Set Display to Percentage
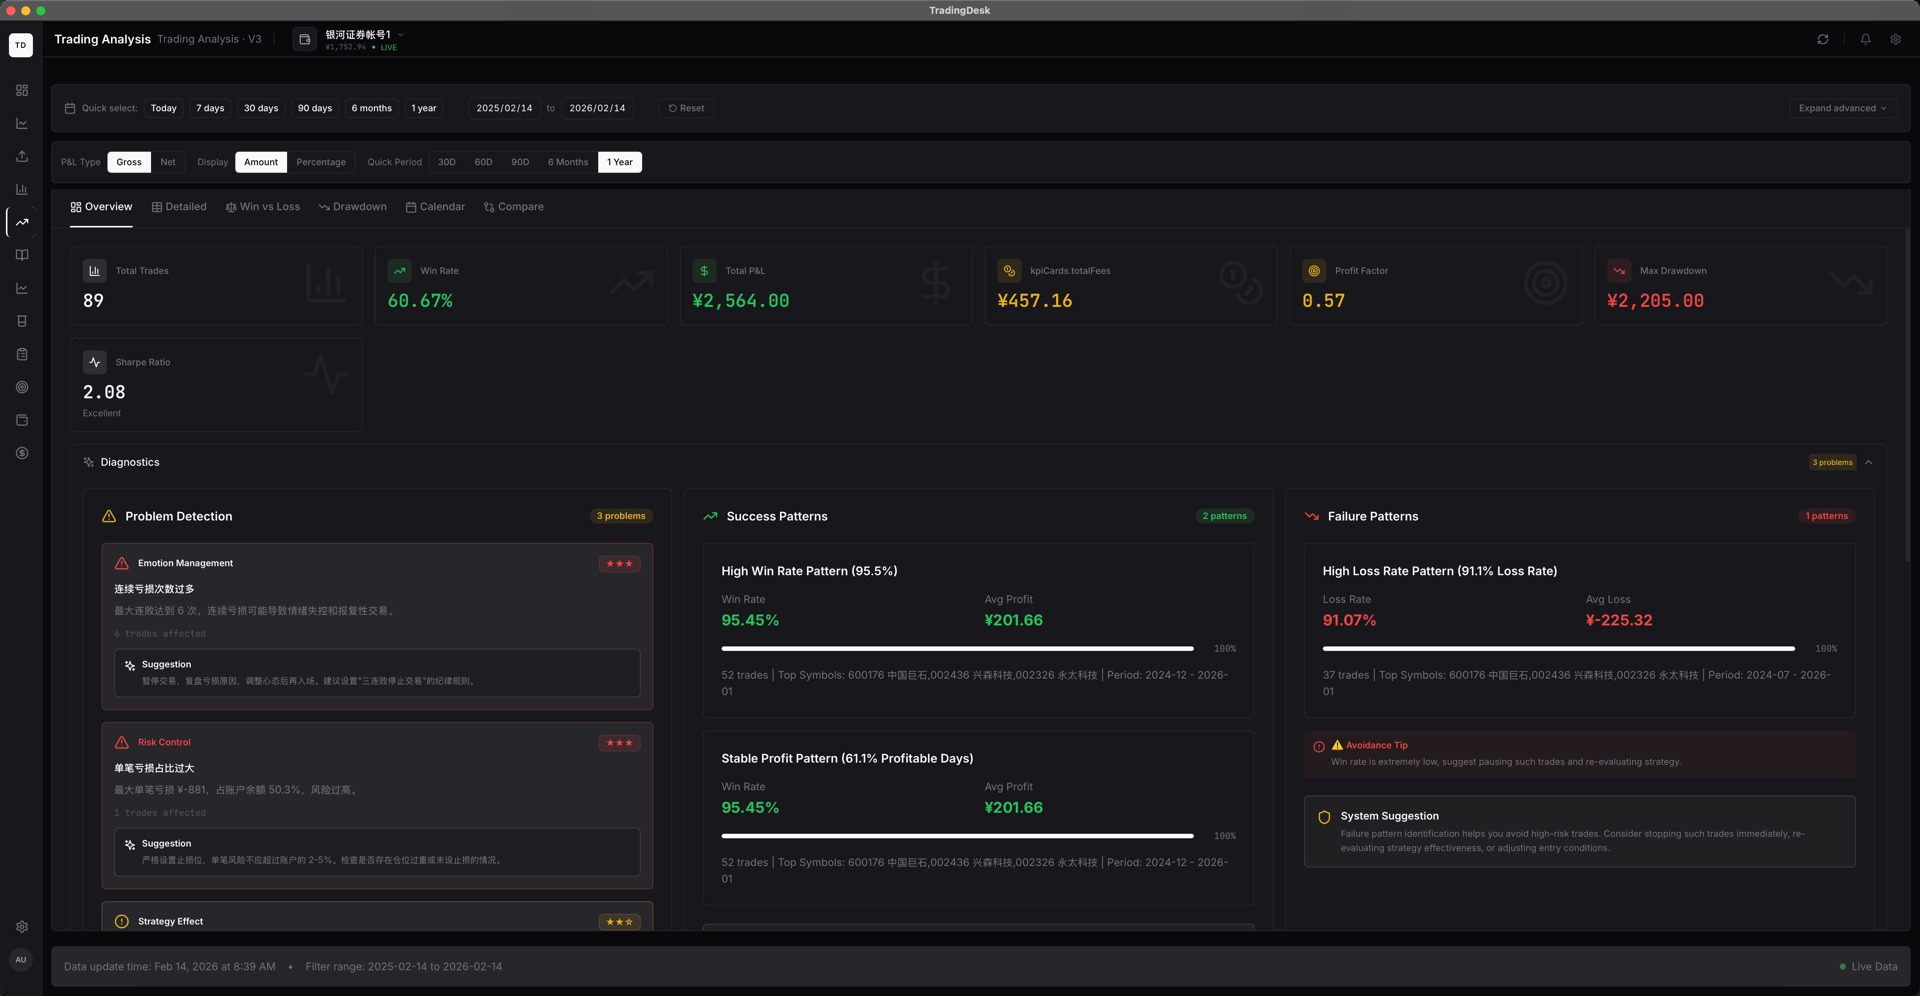 (x=321, y=162)
